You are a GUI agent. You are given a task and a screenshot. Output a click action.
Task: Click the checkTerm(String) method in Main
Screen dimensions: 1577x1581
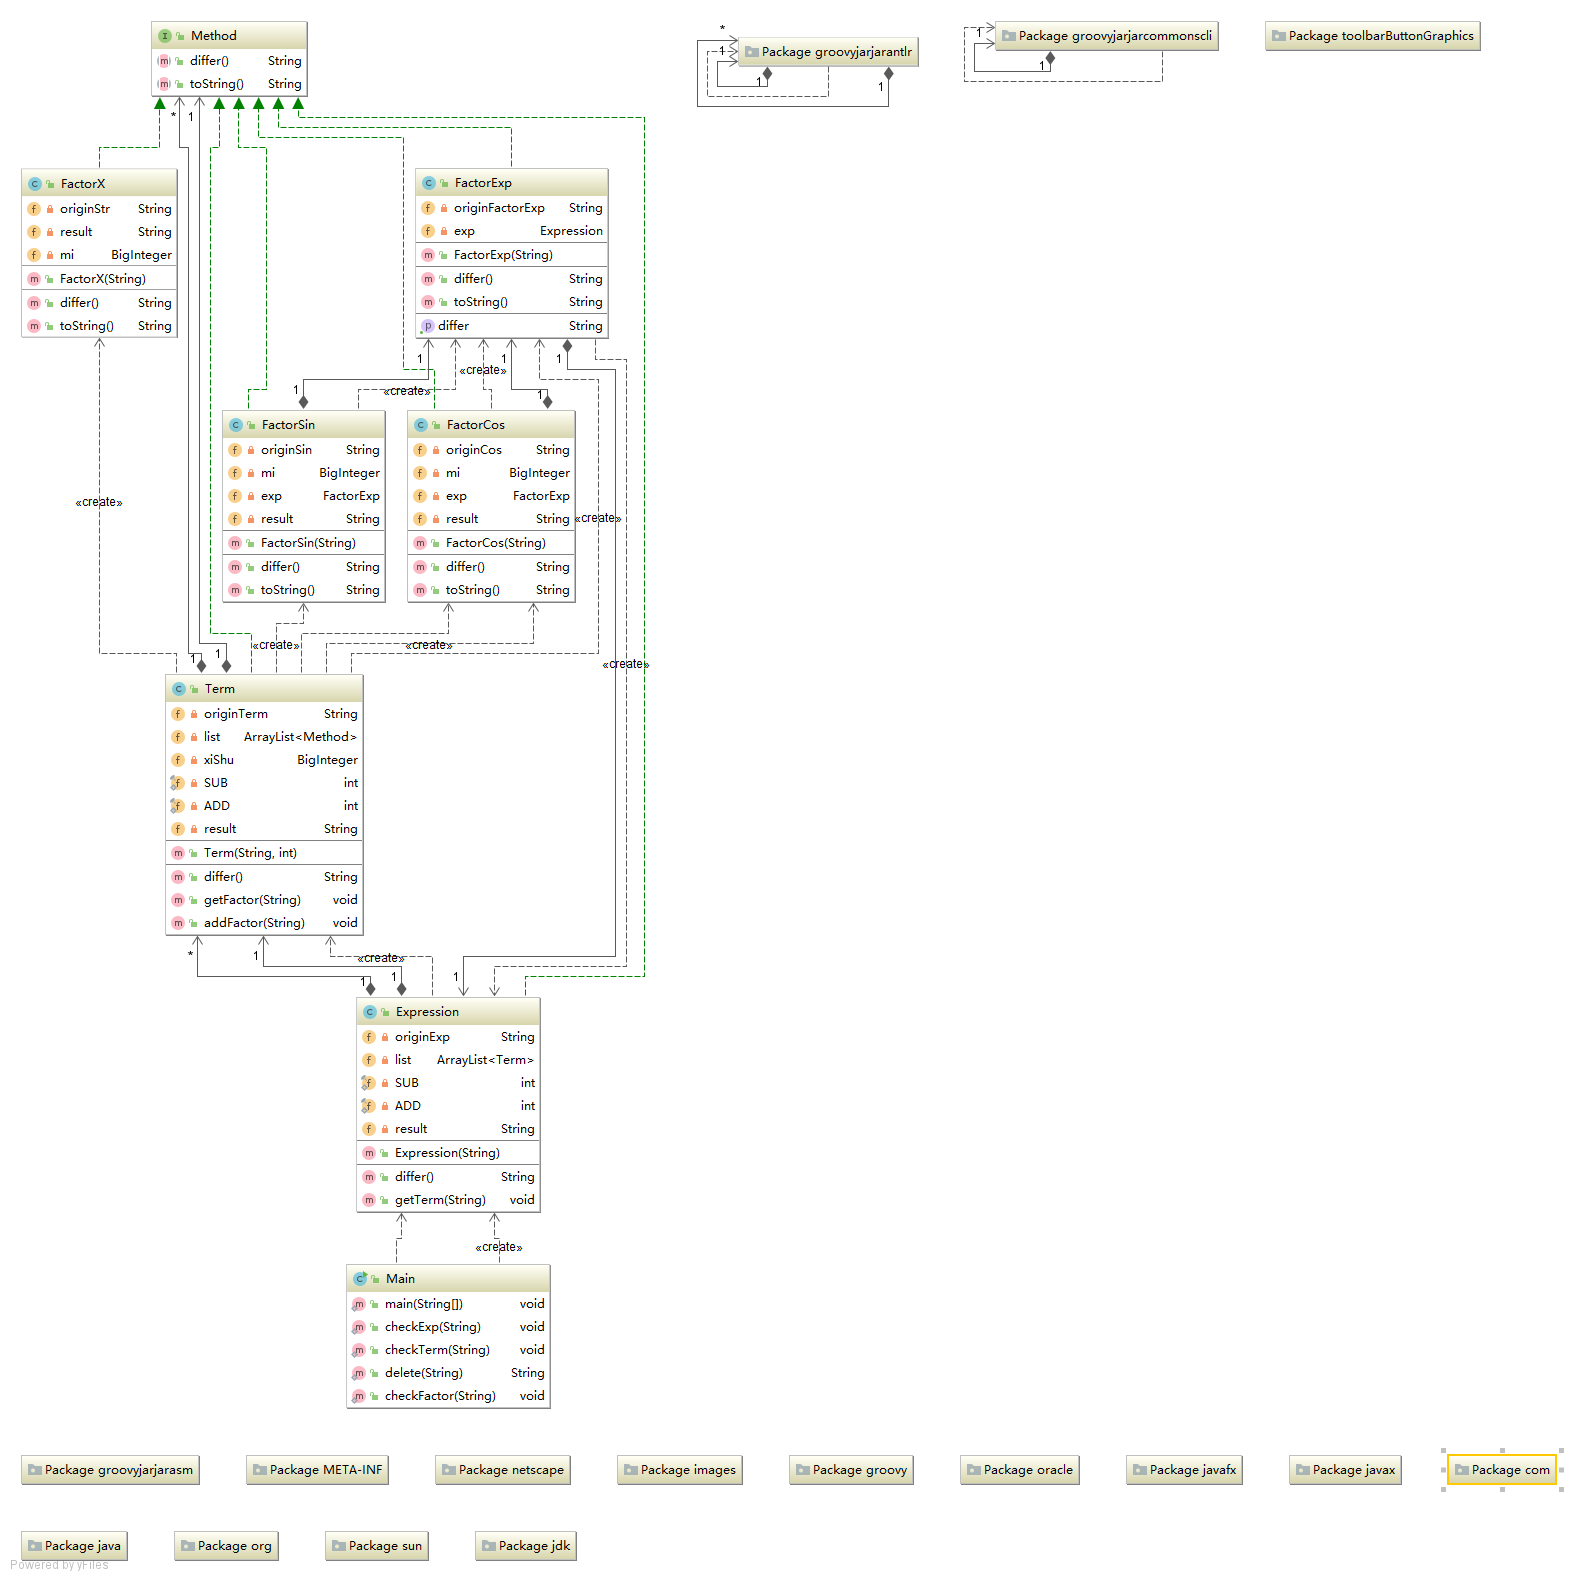pos(448,1350)
